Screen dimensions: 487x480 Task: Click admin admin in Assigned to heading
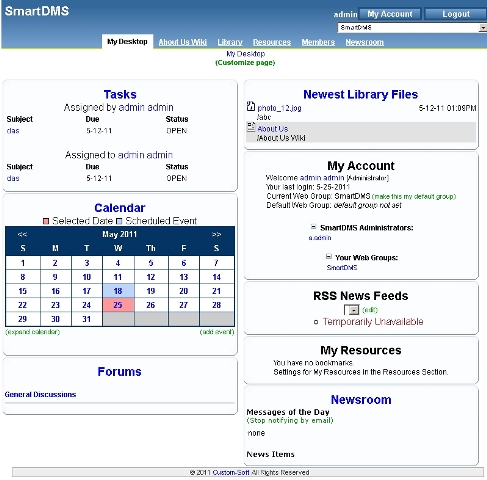[145, 155]
